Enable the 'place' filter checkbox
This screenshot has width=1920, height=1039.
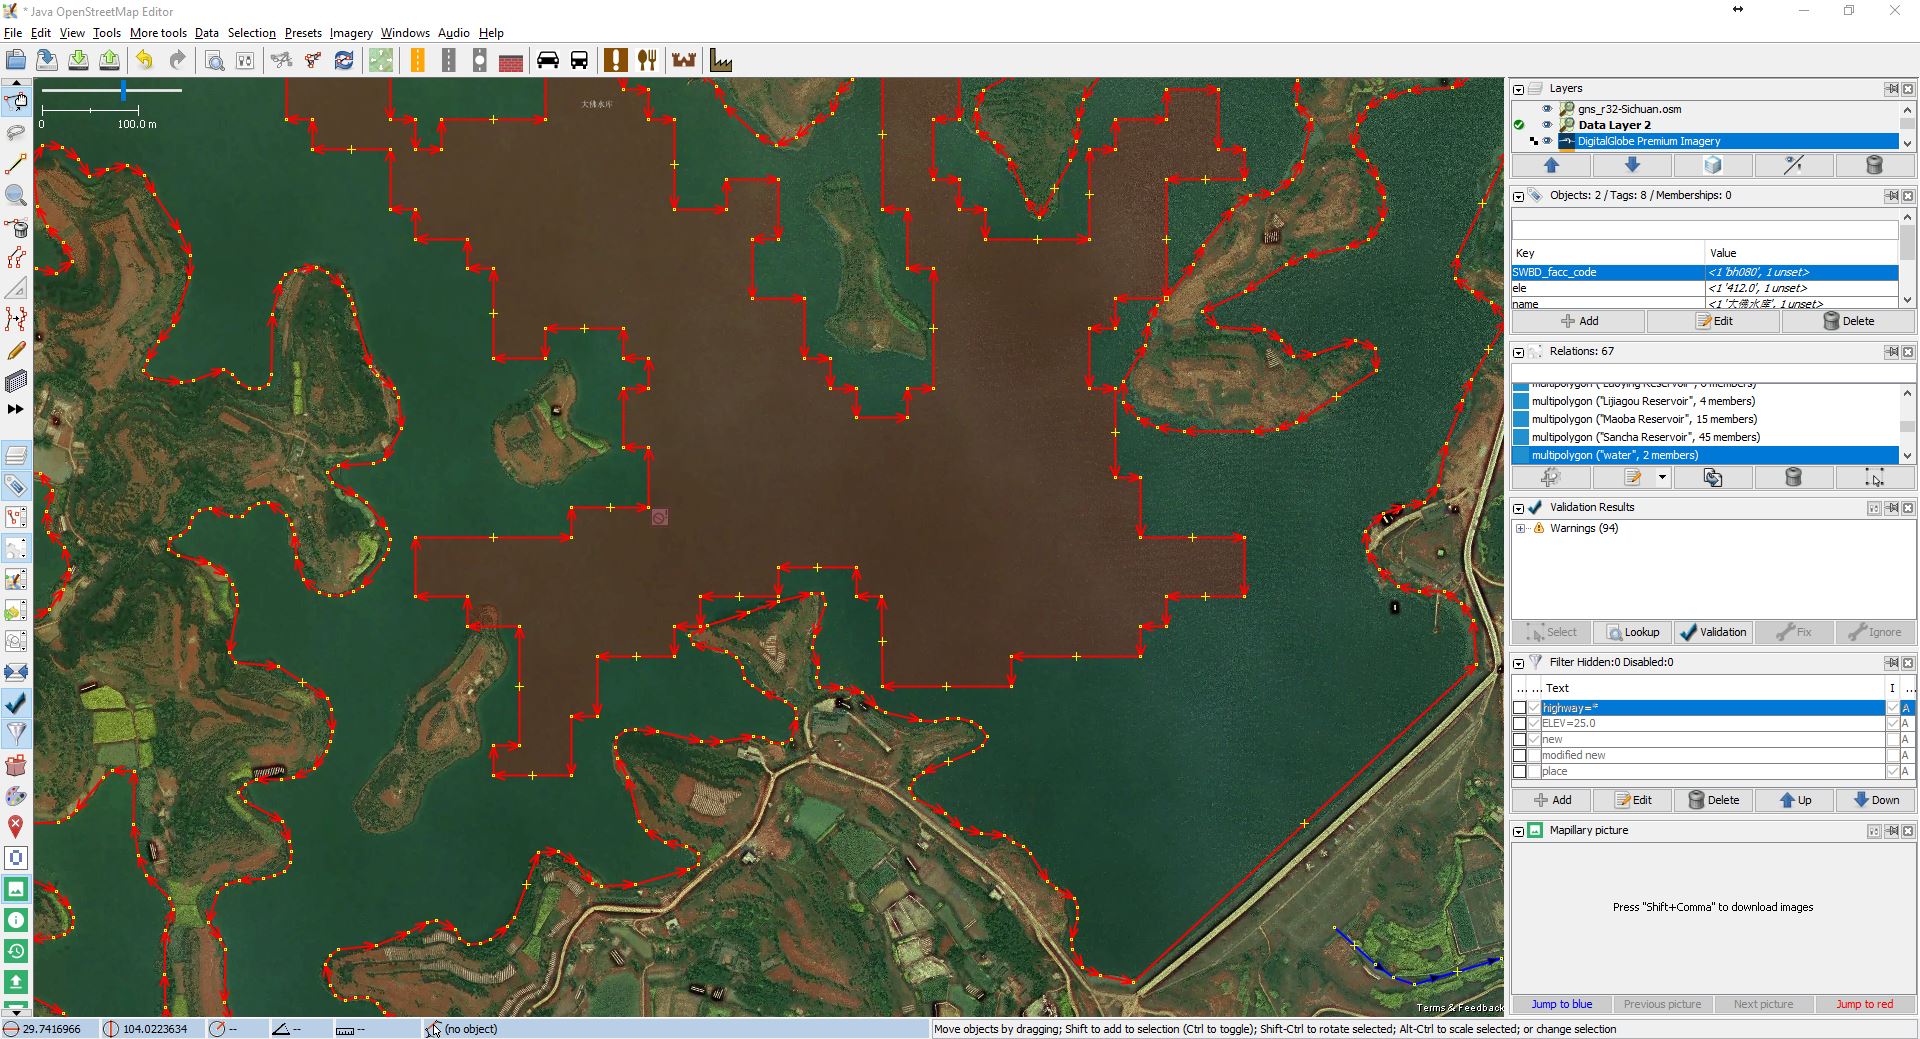(x=1520, y=772)
